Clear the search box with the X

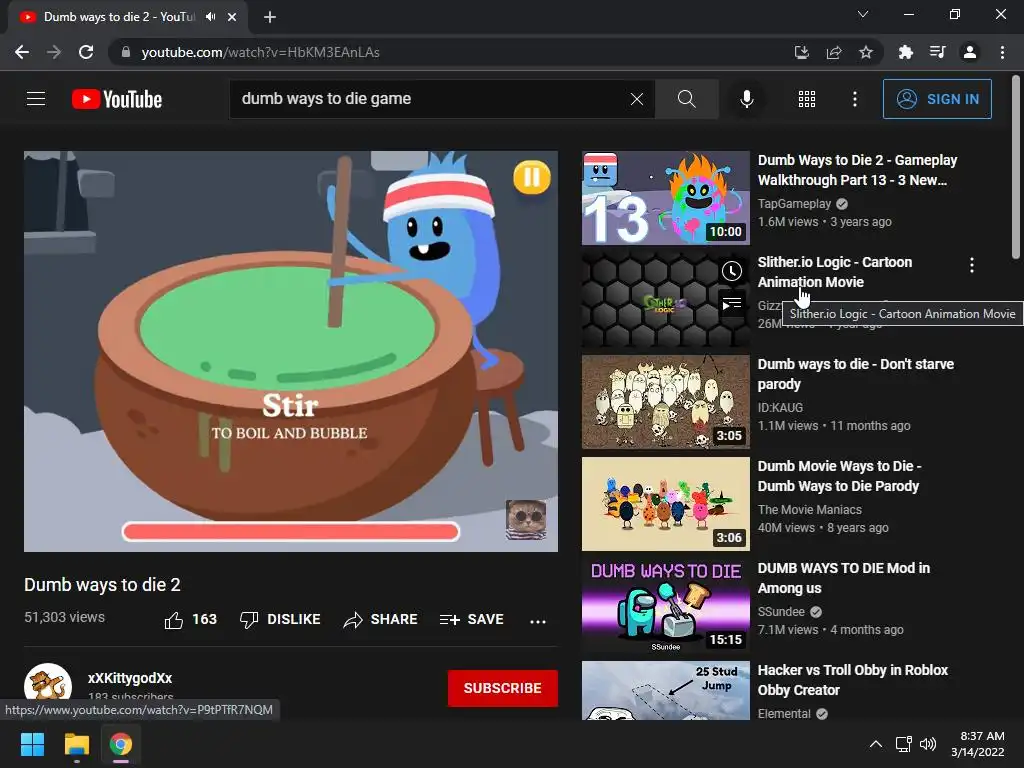(x=637, y=99)
